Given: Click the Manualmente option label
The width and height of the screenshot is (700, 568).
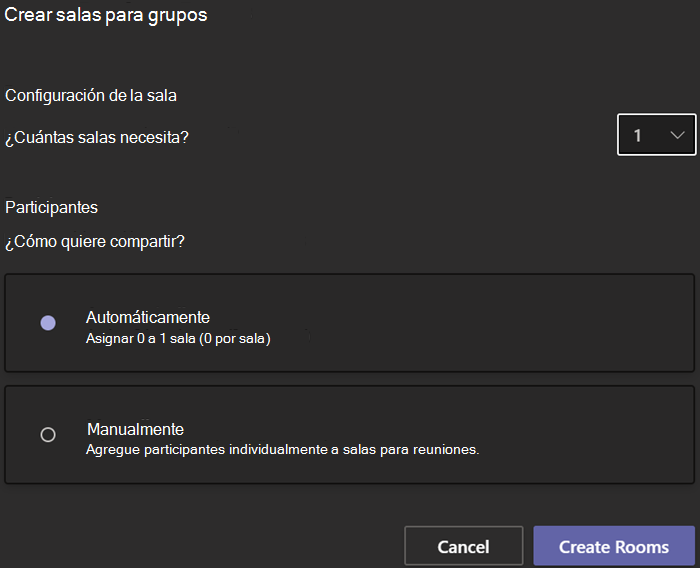Looking at the screenshot, I should pos(135,429).
